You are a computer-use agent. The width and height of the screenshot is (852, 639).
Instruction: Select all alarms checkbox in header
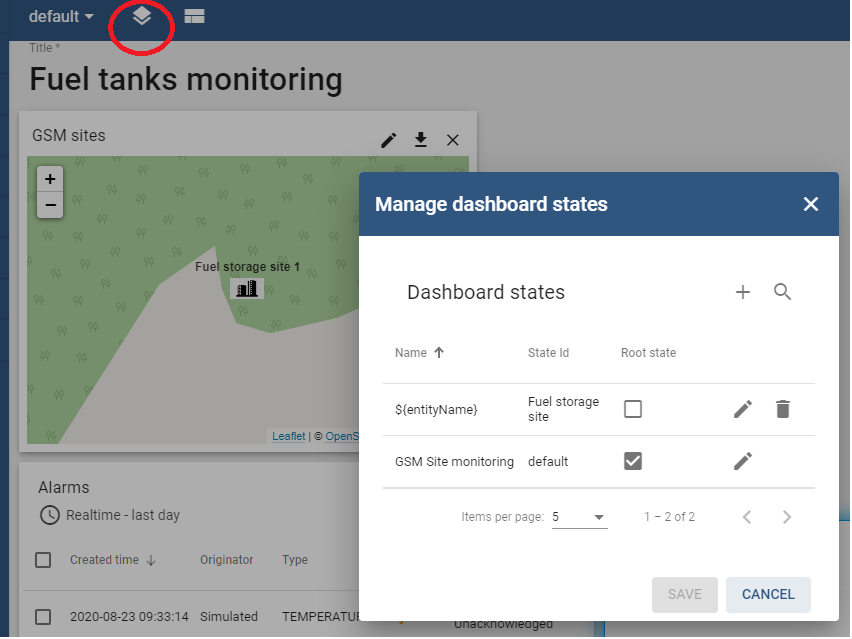tap(43, 560)
